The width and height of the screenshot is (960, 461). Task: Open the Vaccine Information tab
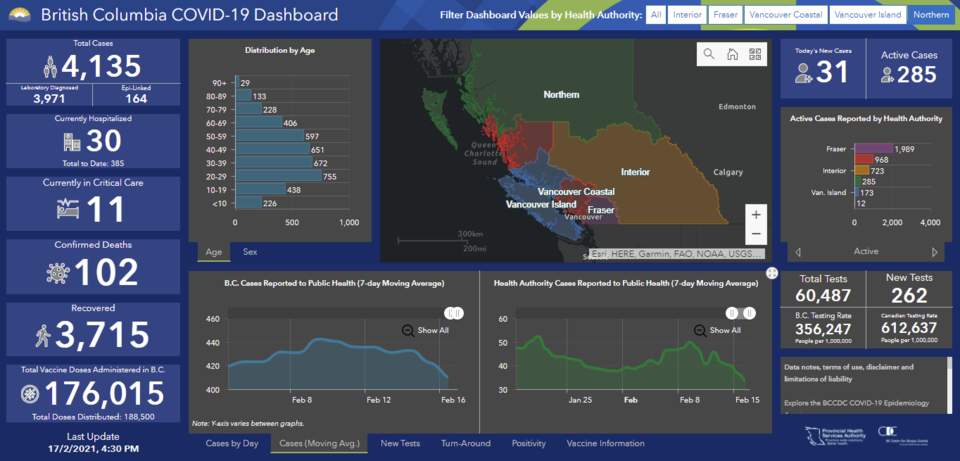point(606,443)
